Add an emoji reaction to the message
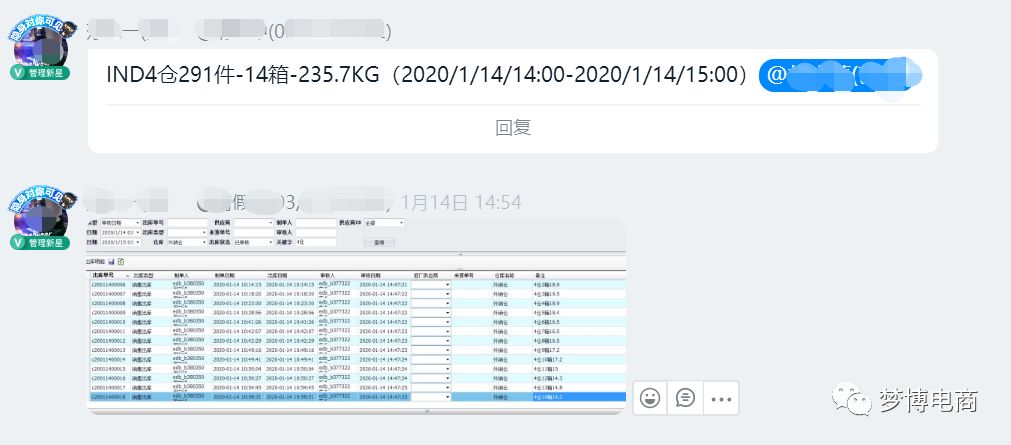 (650, 398)
